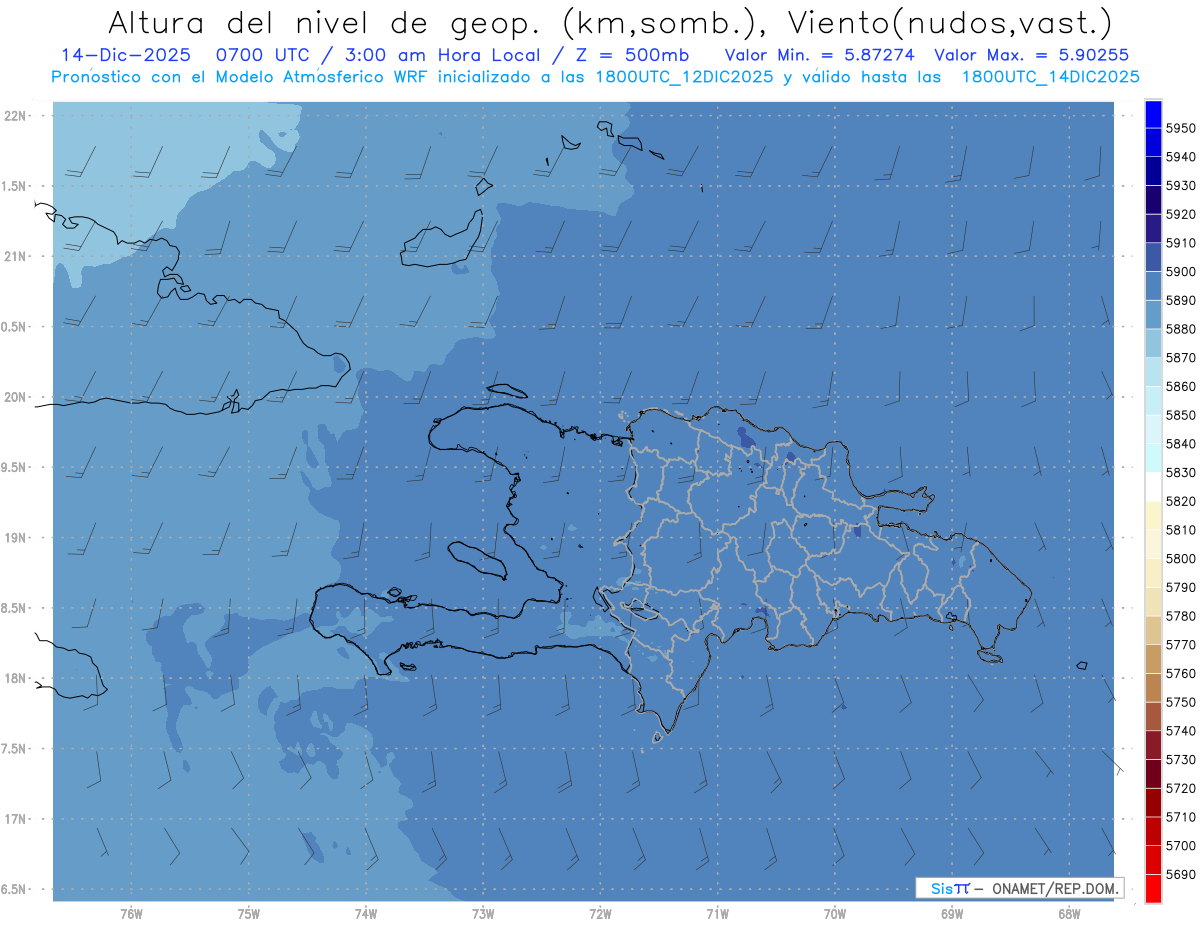The height and width of the screenshot is (927, 1200).
Task: Click the '5910' colorbar value
Action: (1181, 243)
